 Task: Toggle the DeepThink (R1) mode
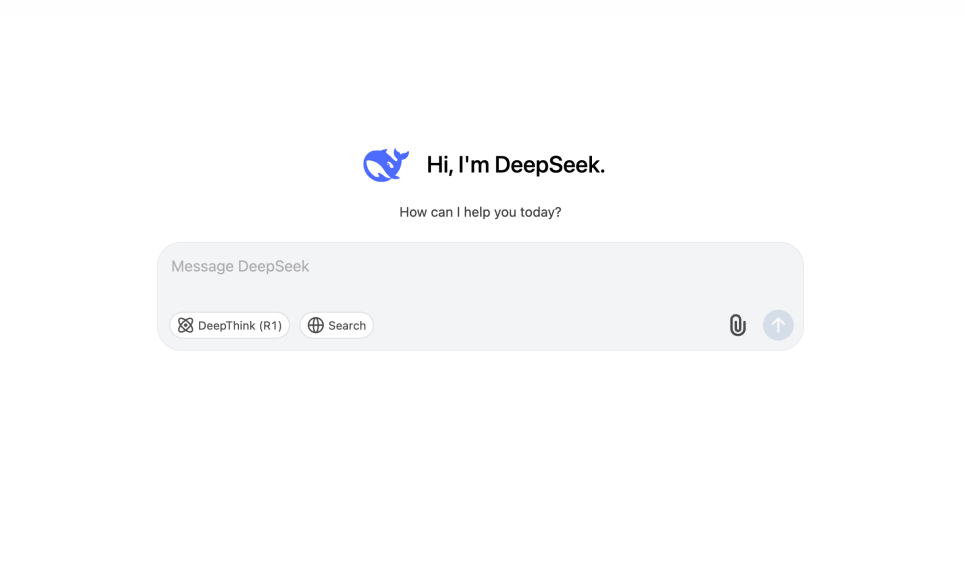pos(230,326)
